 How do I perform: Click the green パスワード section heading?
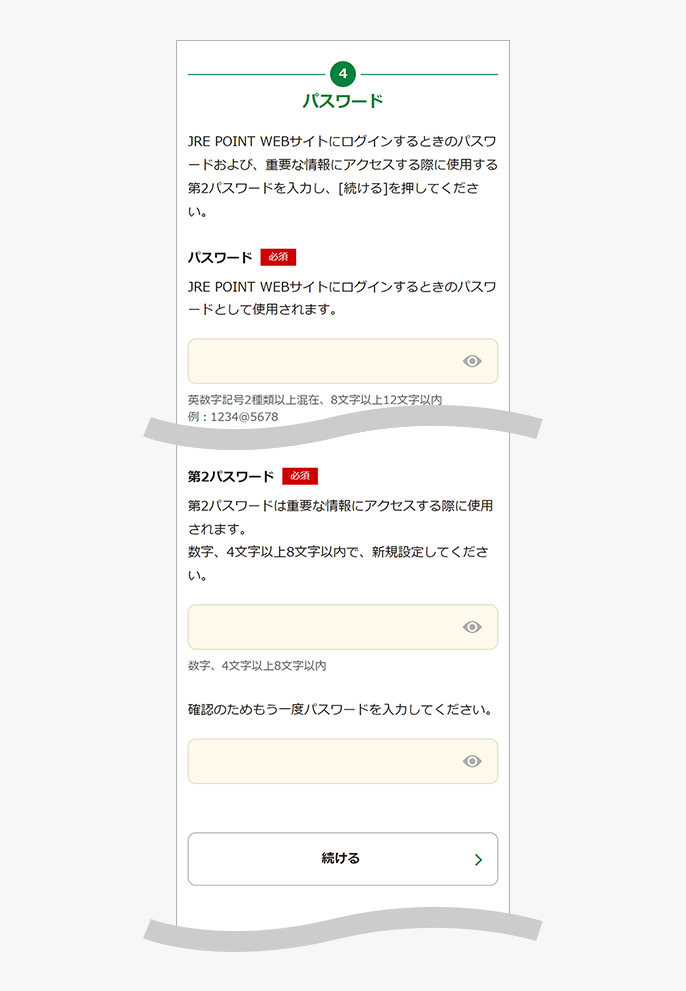[x=343, y=101]
